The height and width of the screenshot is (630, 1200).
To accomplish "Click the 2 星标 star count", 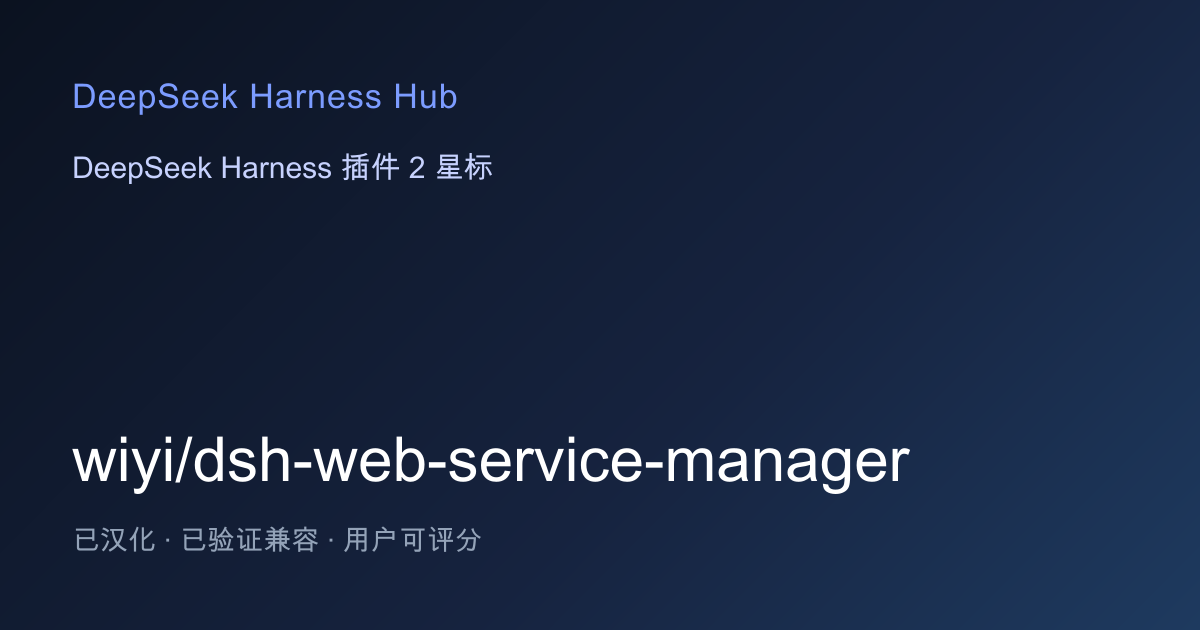I will (451, 168).
